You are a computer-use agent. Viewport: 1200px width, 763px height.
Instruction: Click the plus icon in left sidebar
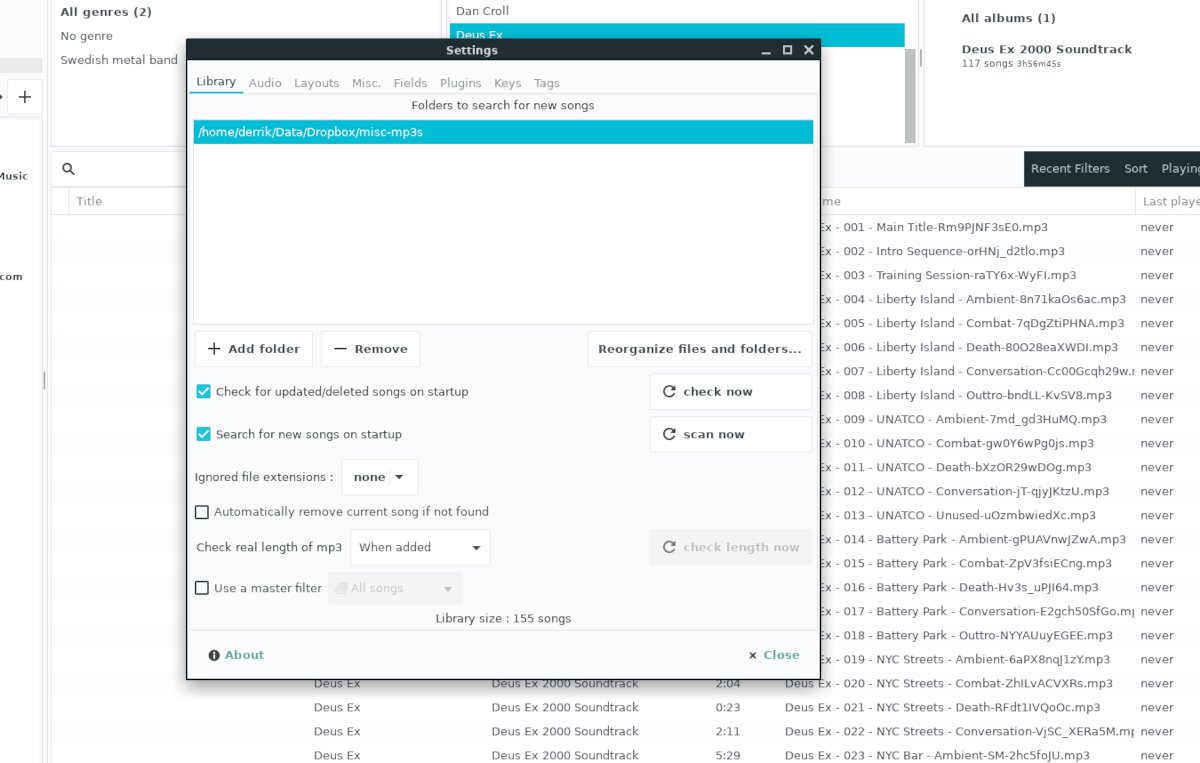point(25,97)
